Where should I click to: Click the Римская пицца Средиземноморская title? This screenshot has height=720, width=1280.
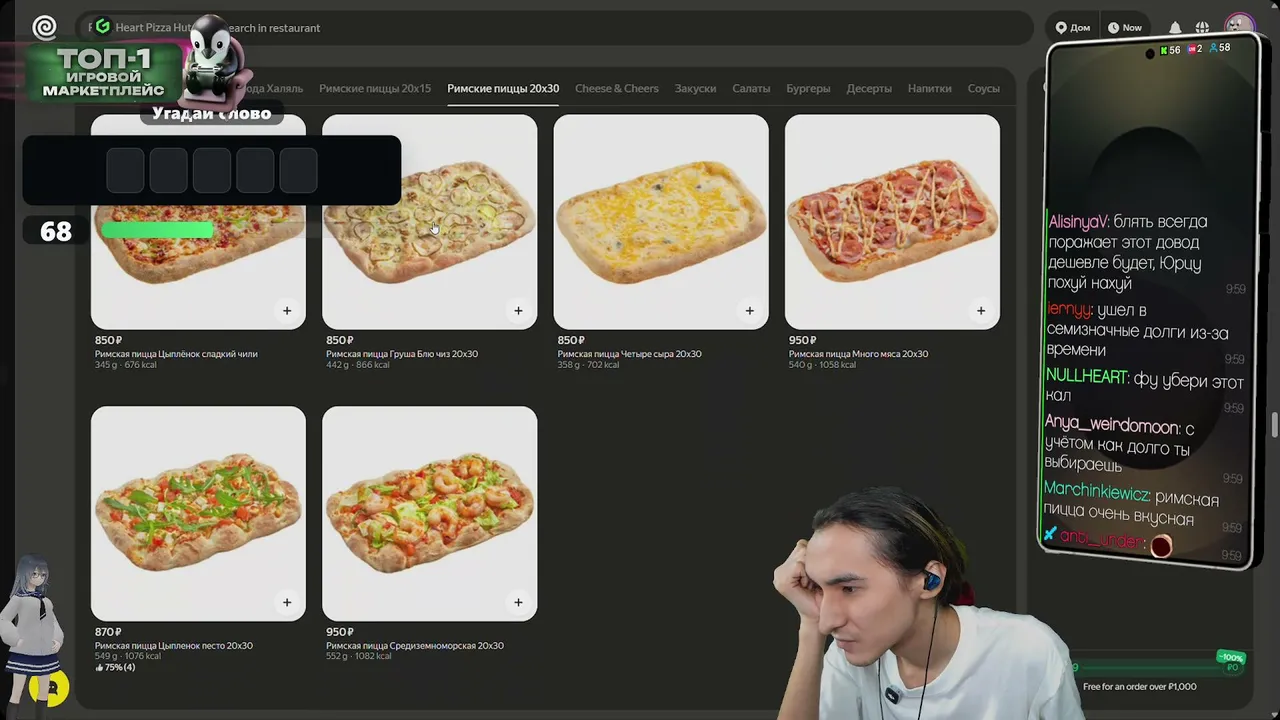coord(415,646)
